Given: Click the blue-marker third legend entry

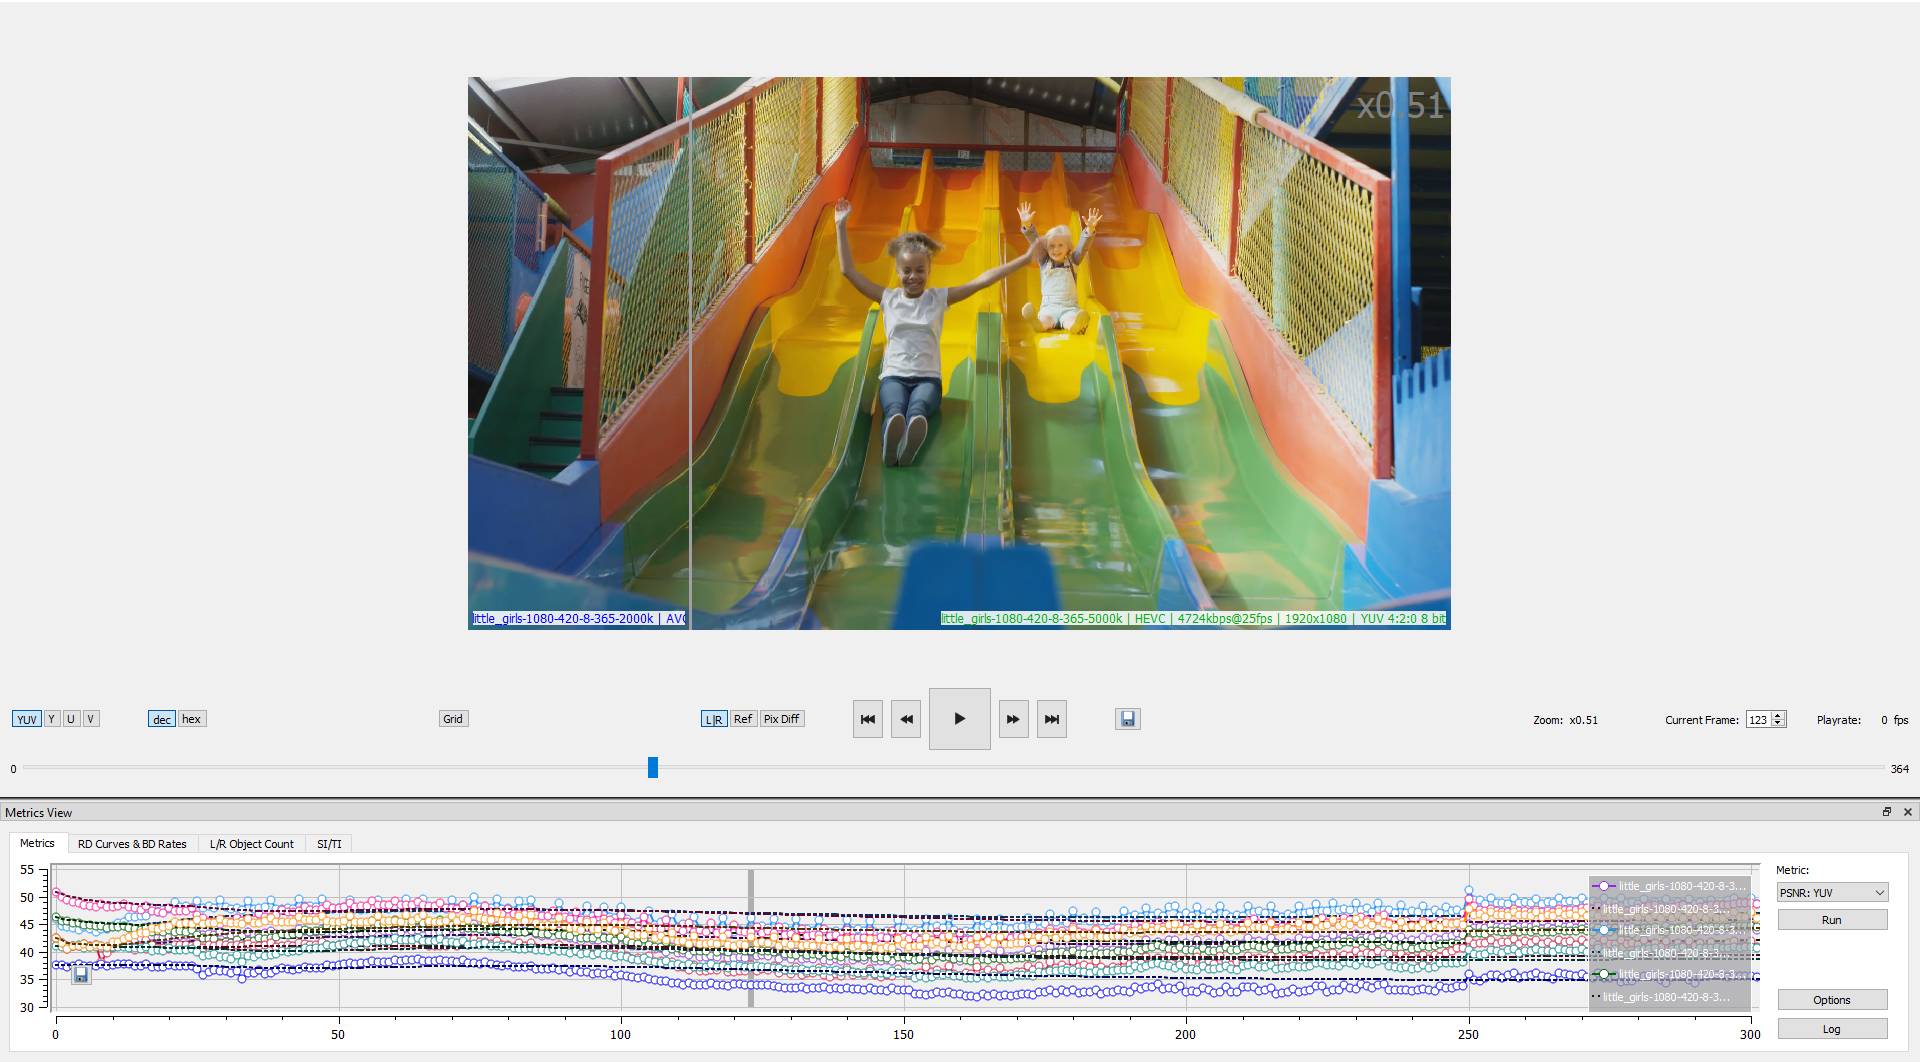Looking at the screenshot, I should (x=1670, y=930).
